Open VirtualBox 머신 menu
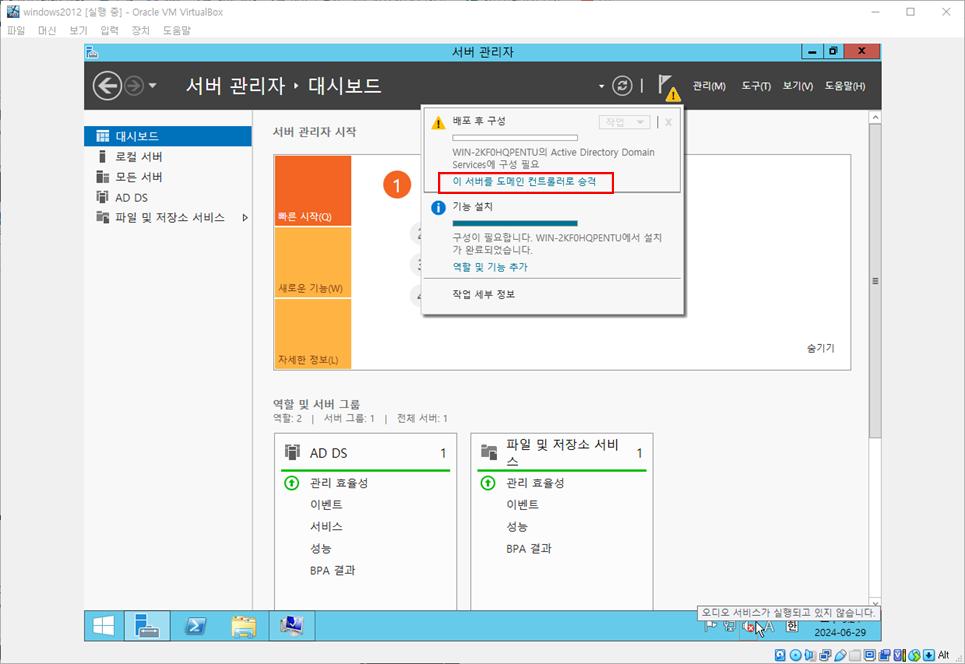 [47, 30]
